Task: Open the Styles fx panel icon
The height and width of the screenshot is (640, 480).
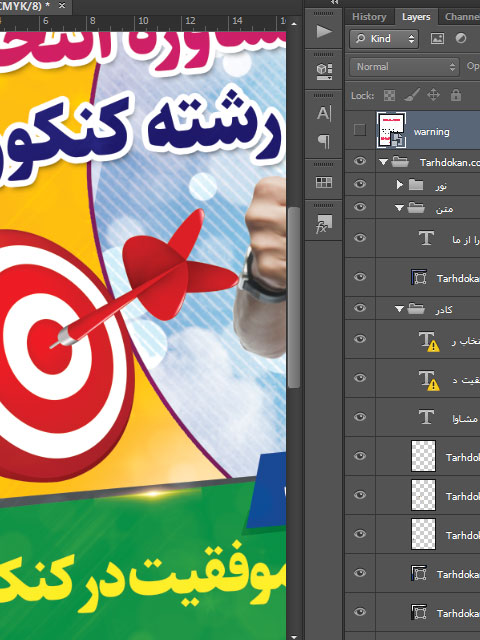Action: pyautogui.click(x=324, y=224)
